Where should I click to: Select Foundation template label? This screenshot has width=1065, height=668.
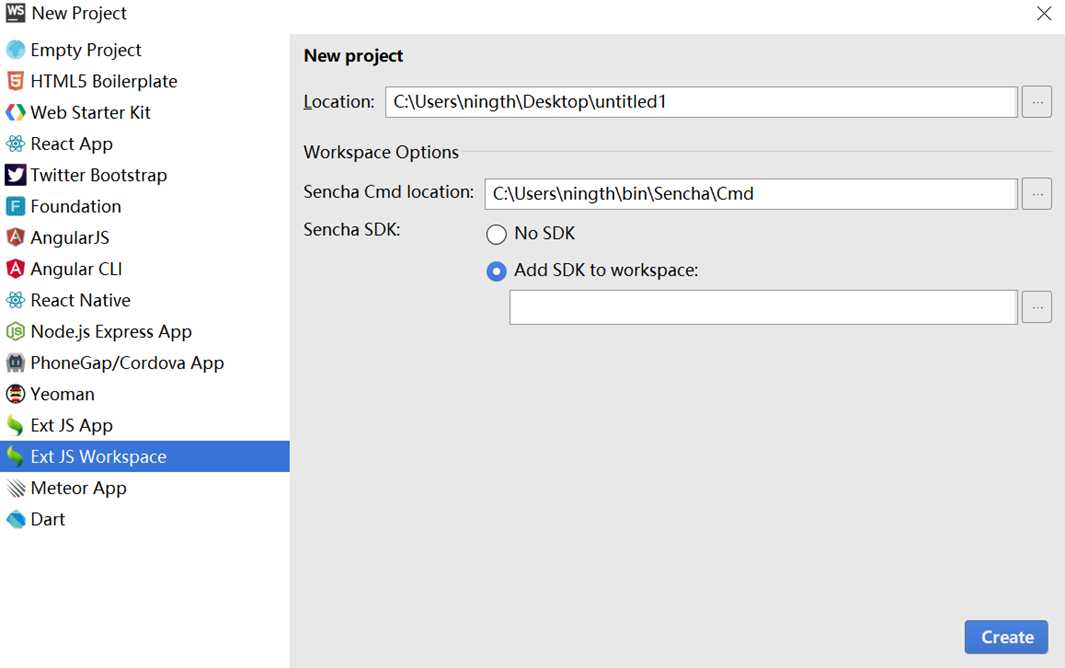tap(75, 207)
